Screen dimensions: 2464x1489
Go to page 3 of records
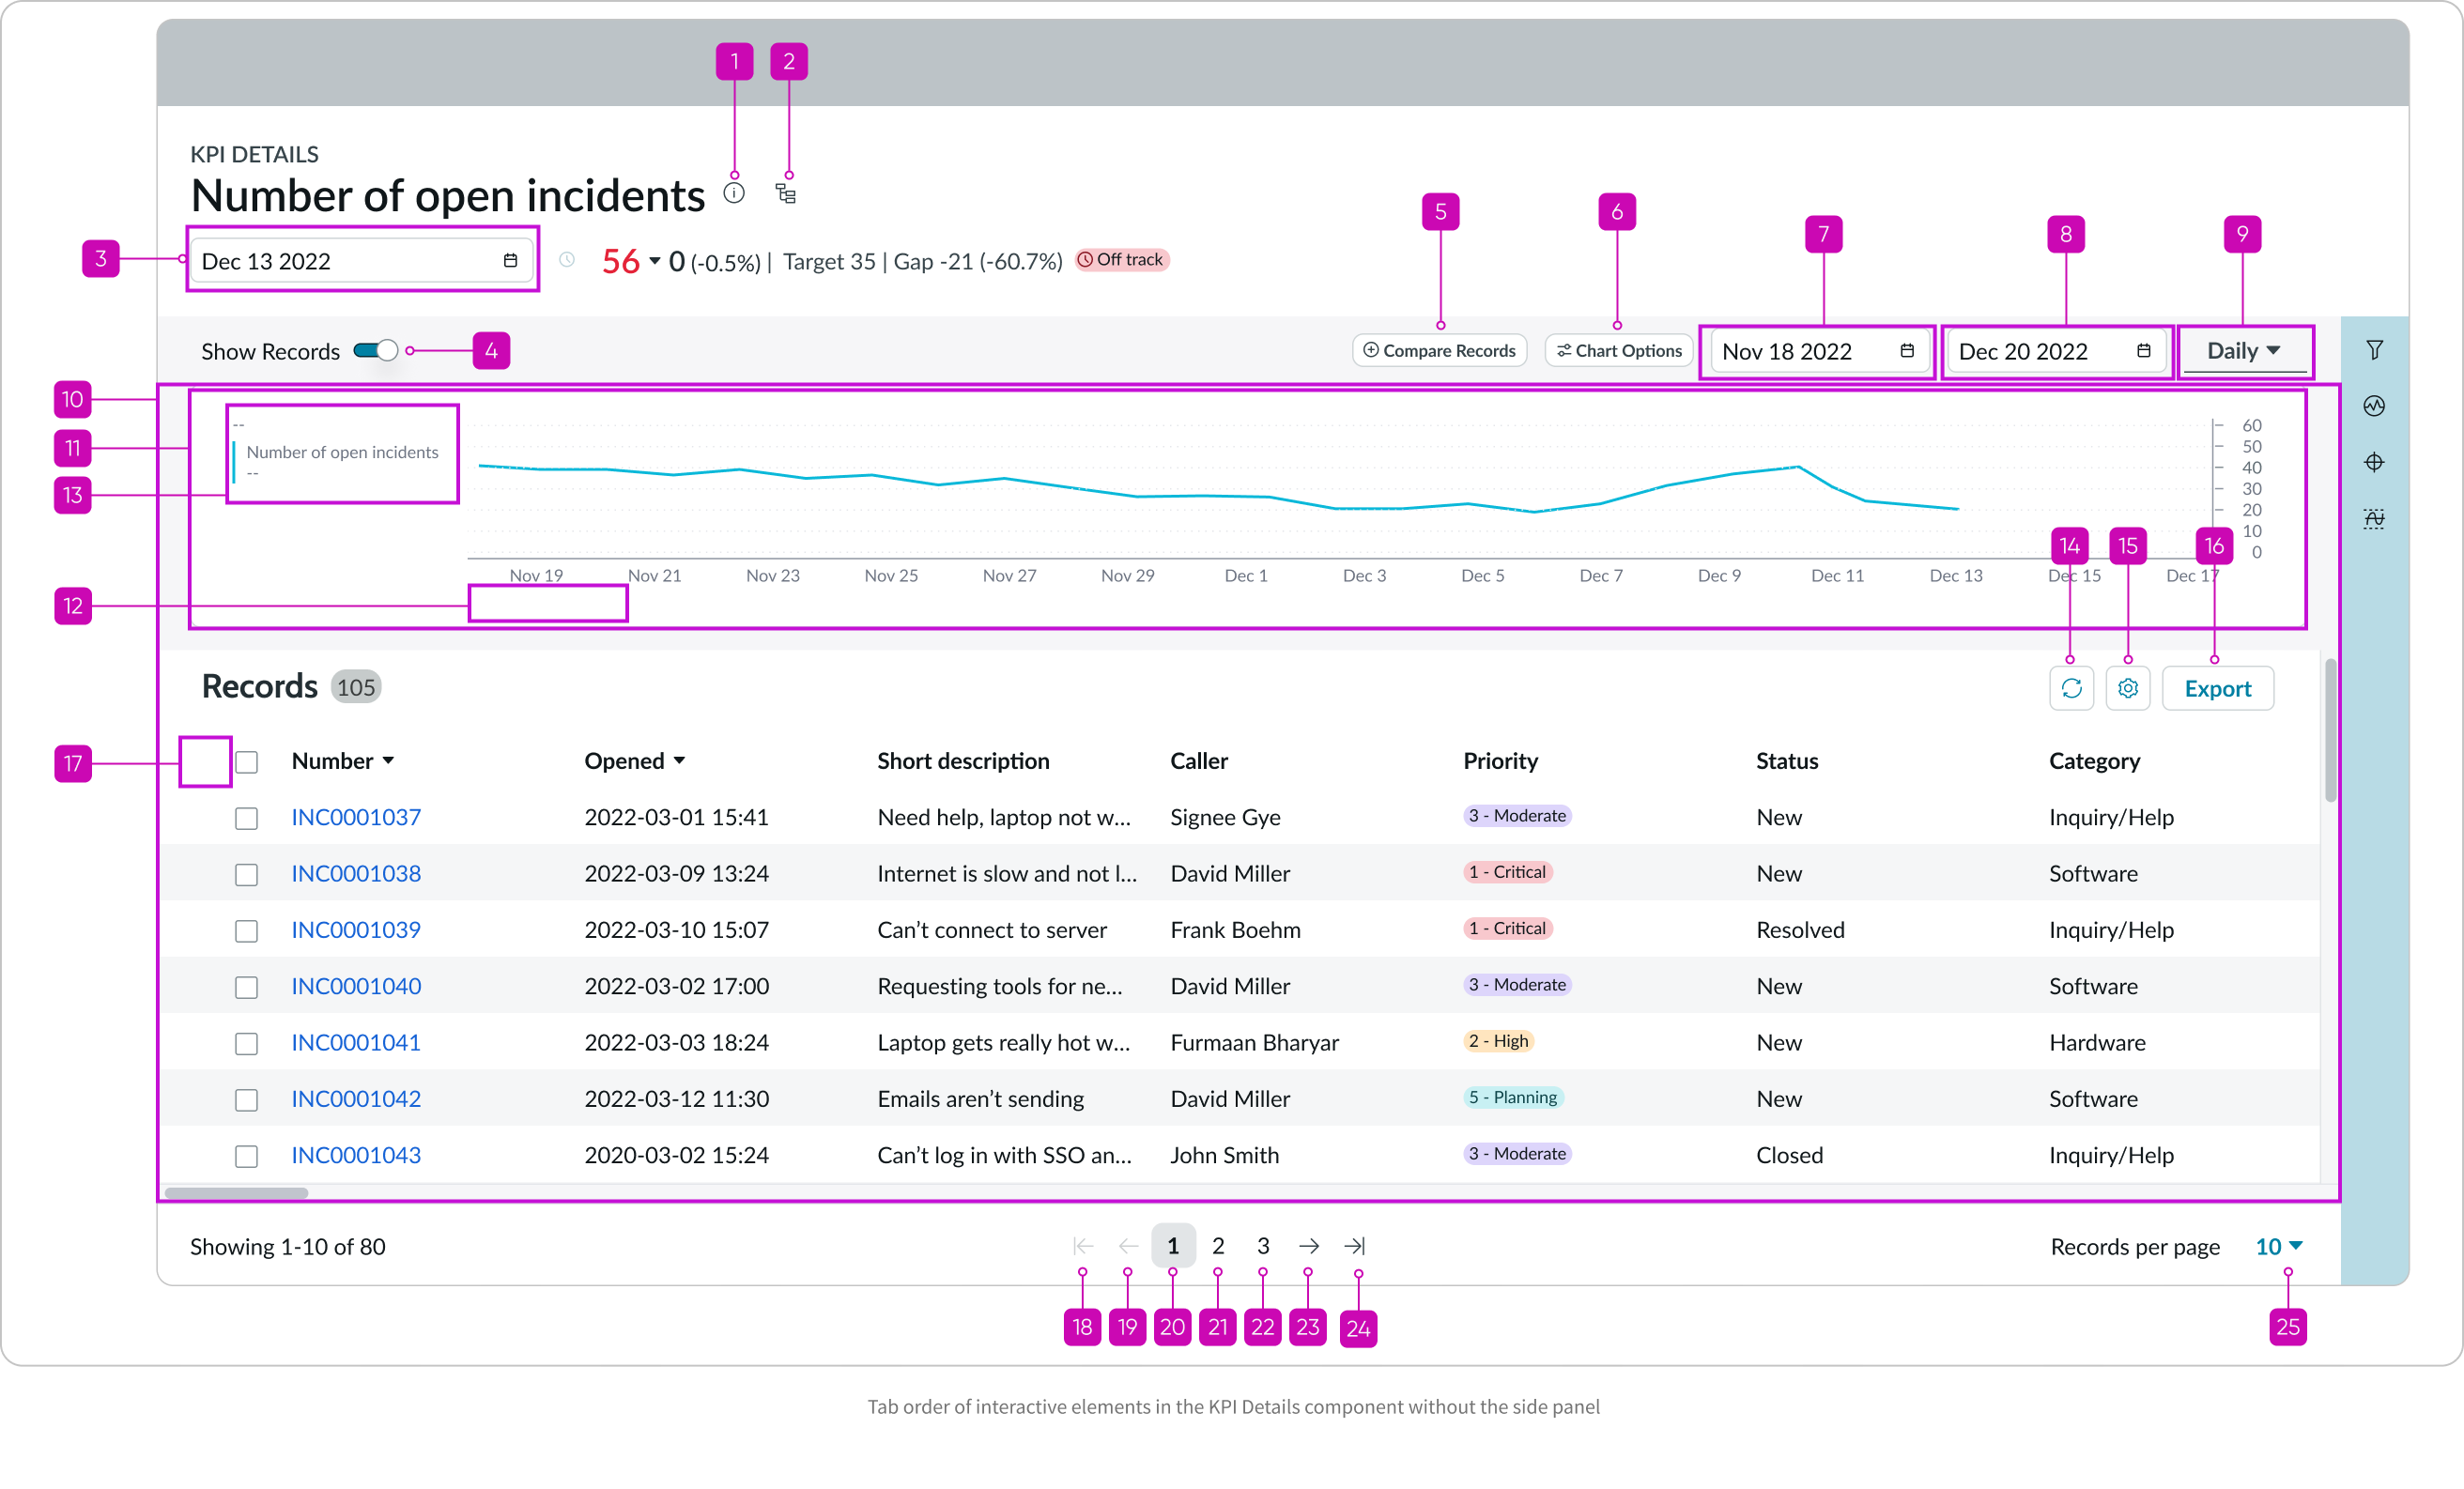[x=1262, y=1246]
